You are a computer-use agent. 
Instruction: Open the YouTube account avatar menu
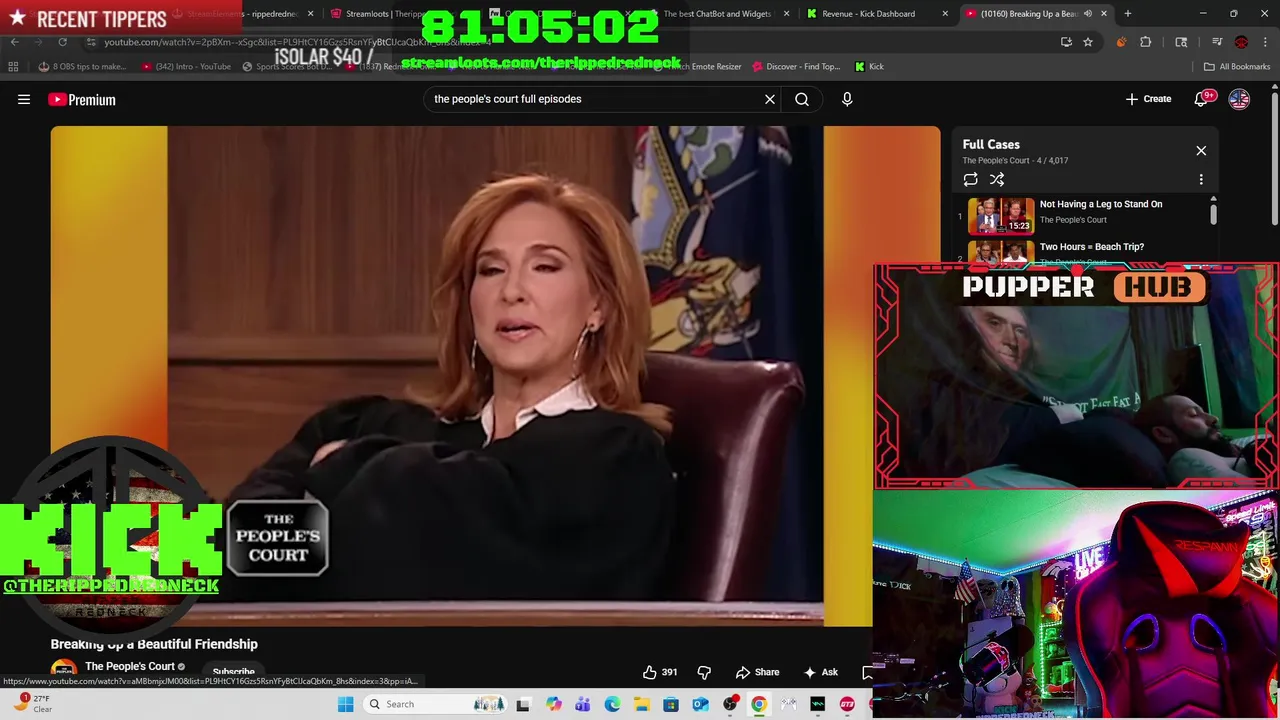click(1239, 99)
